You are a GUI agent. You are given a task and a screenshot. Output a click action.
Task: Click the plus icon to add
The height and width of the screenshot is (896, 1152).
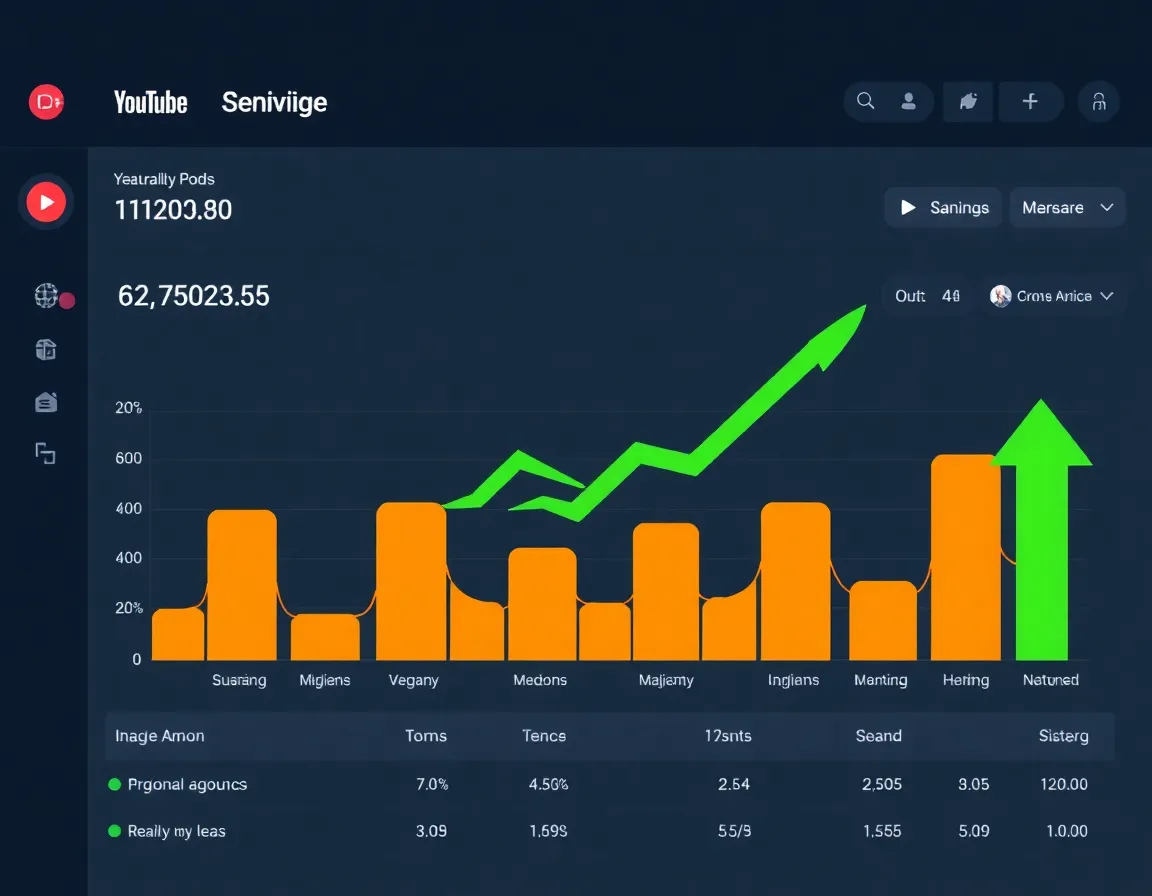pyautogui.click(x=1029, y=101)
